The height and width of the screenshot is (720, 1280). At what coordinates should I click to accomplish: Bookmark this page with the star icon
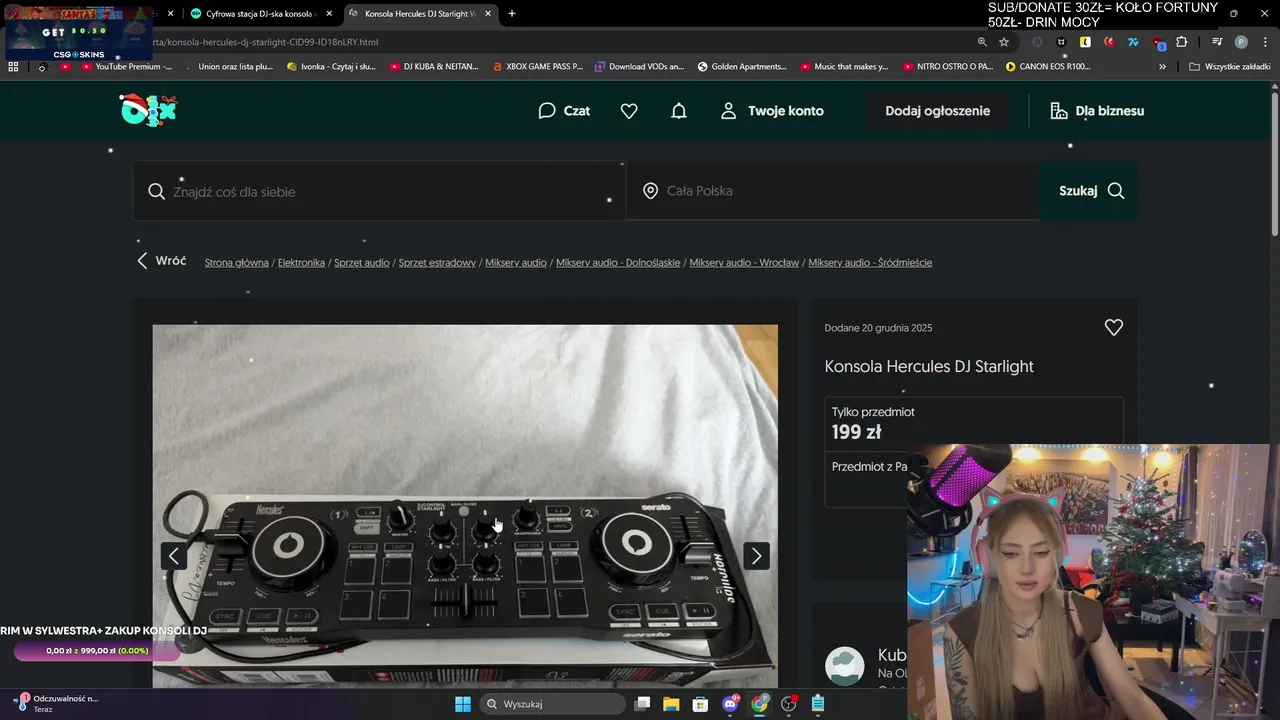1004,42
